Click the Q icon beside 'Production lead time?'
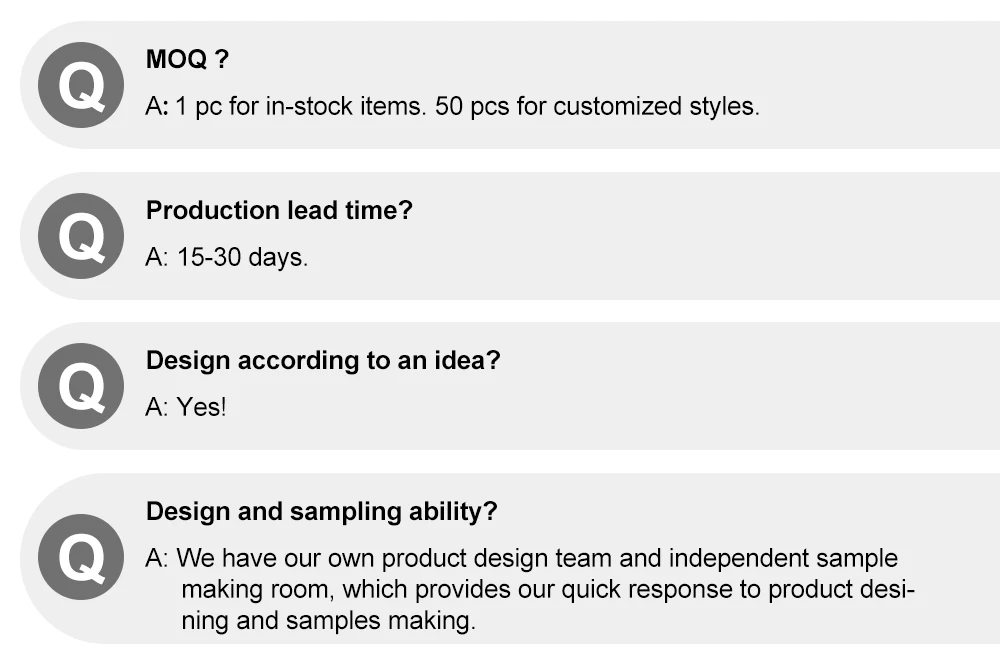The image size is (1000, 661). (80, 236)
